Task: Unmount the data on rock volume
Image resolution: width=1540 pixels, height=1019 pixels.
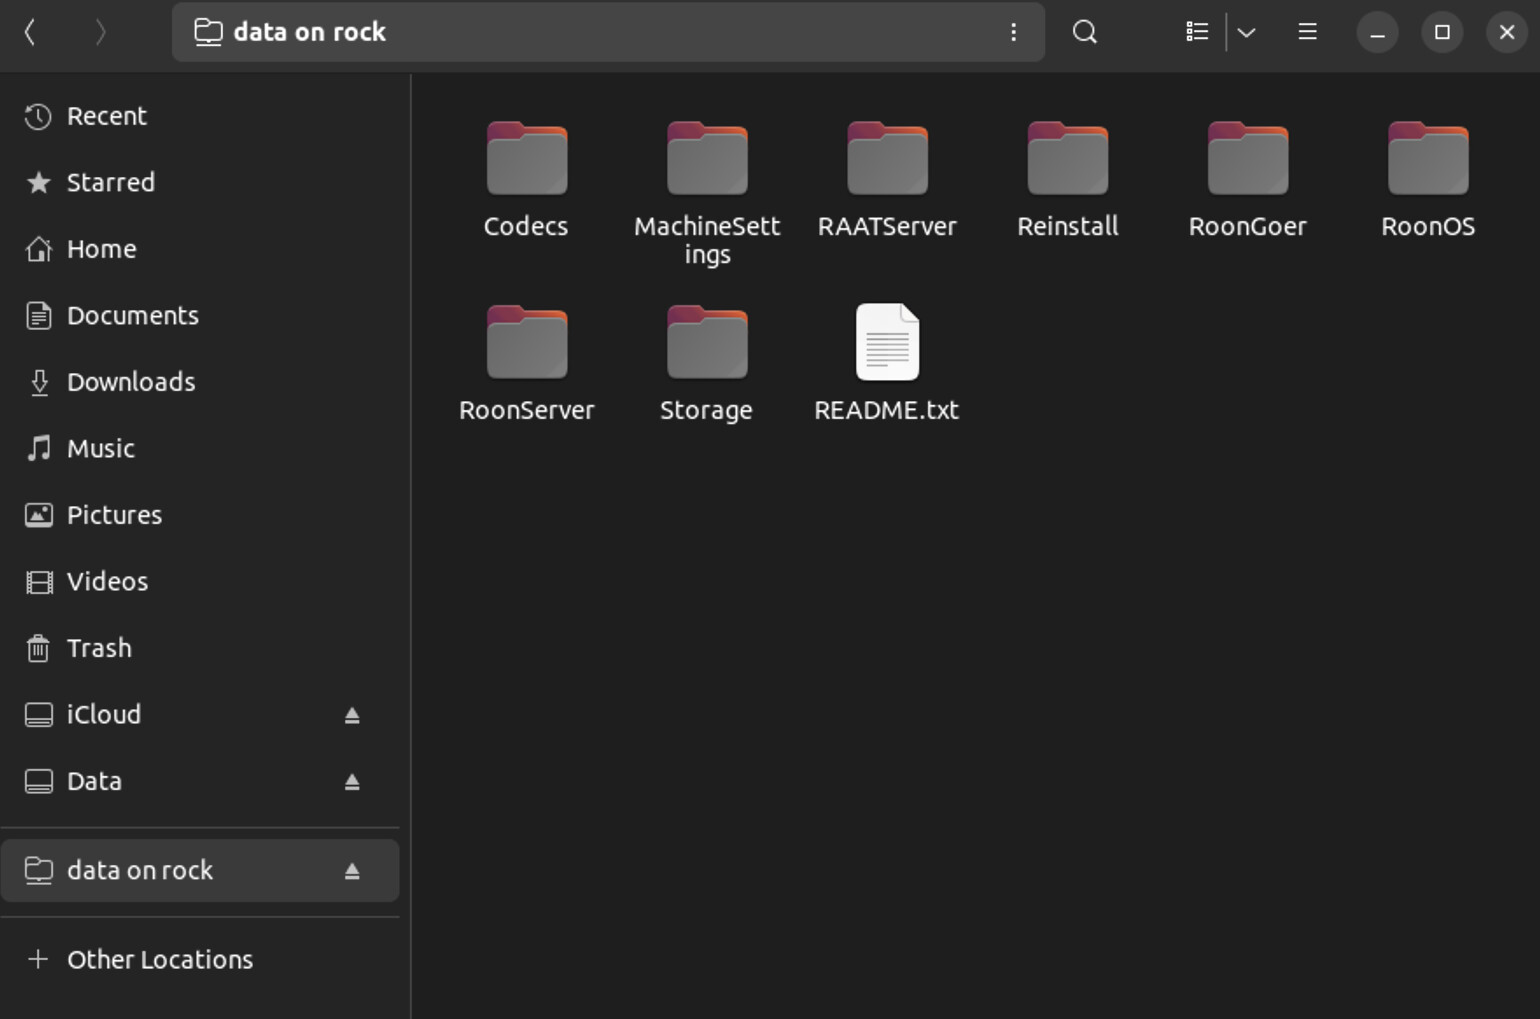Action: [x=352, y=871]
